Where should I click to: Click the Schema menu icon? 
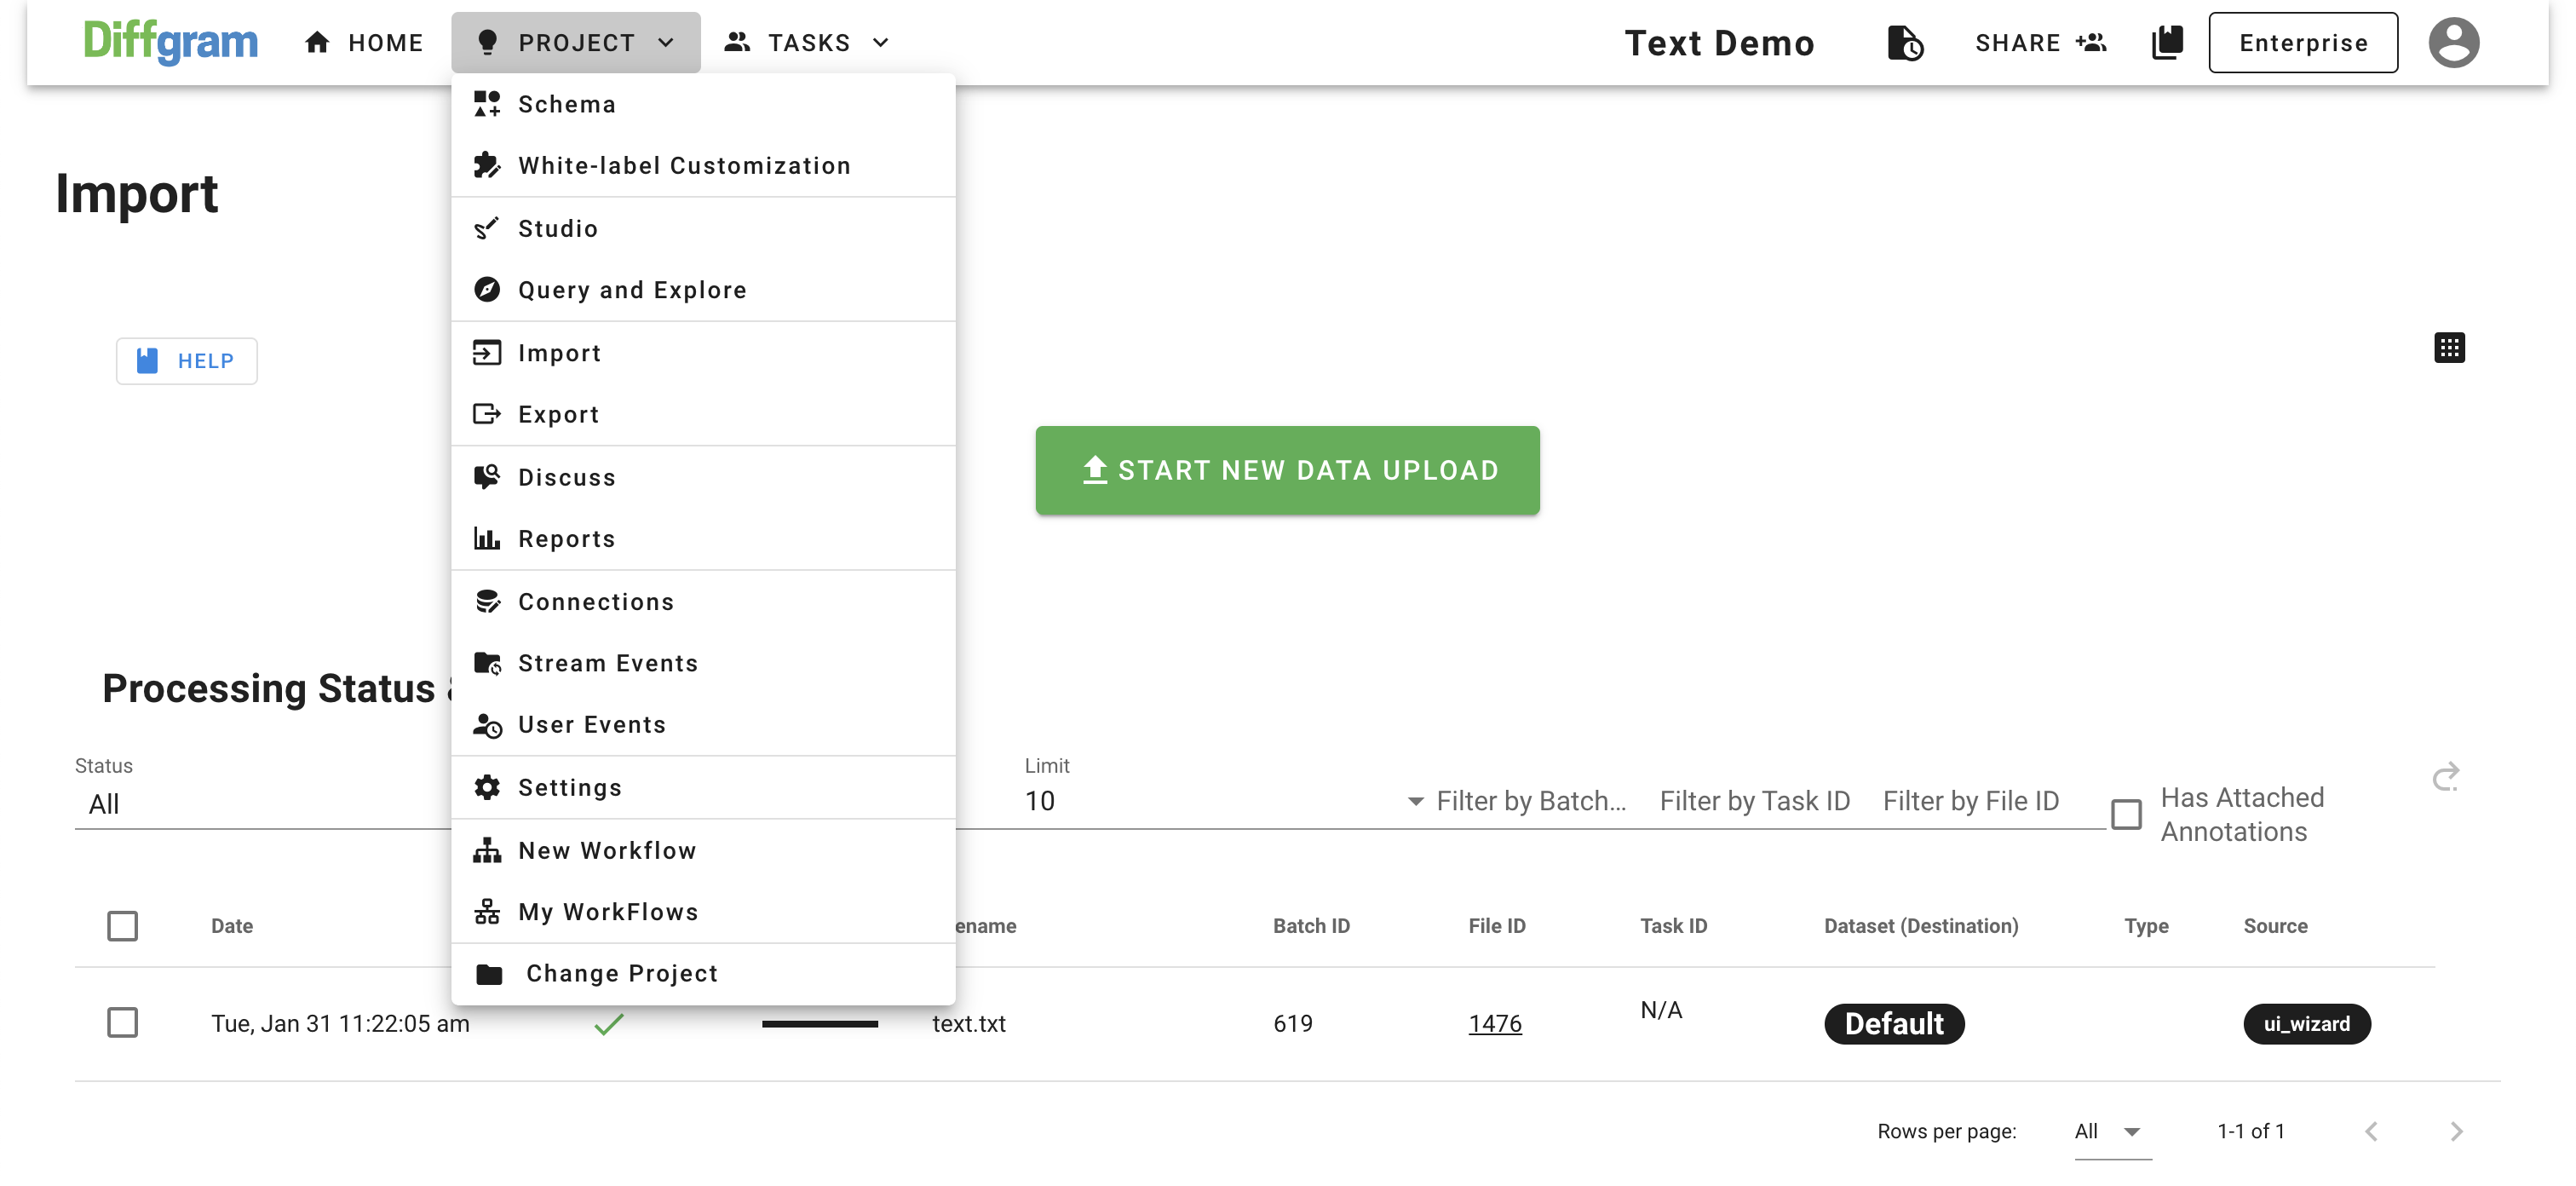tap(487, 104)
